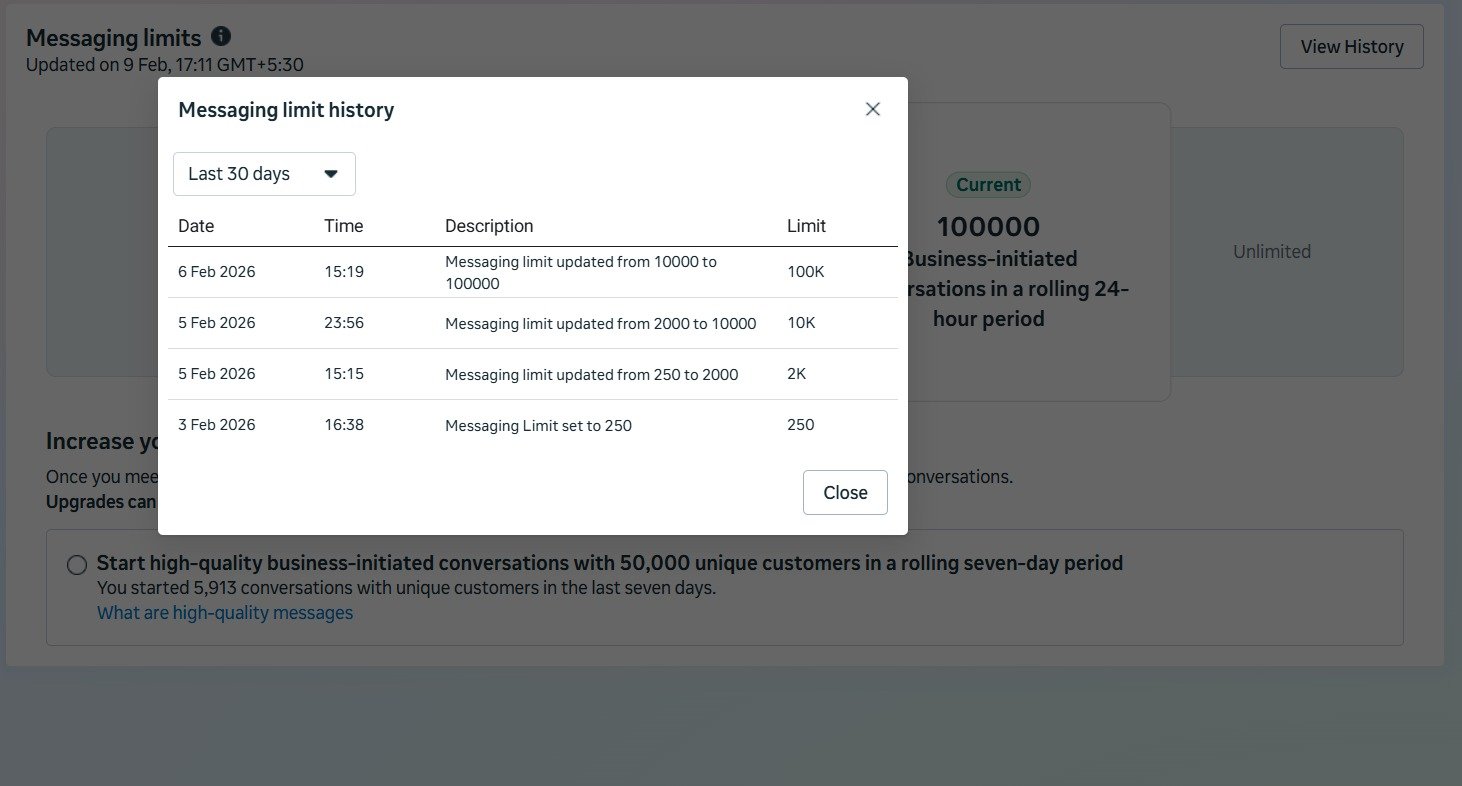
Task: Click the View History button
Action: coord(1351,45)
